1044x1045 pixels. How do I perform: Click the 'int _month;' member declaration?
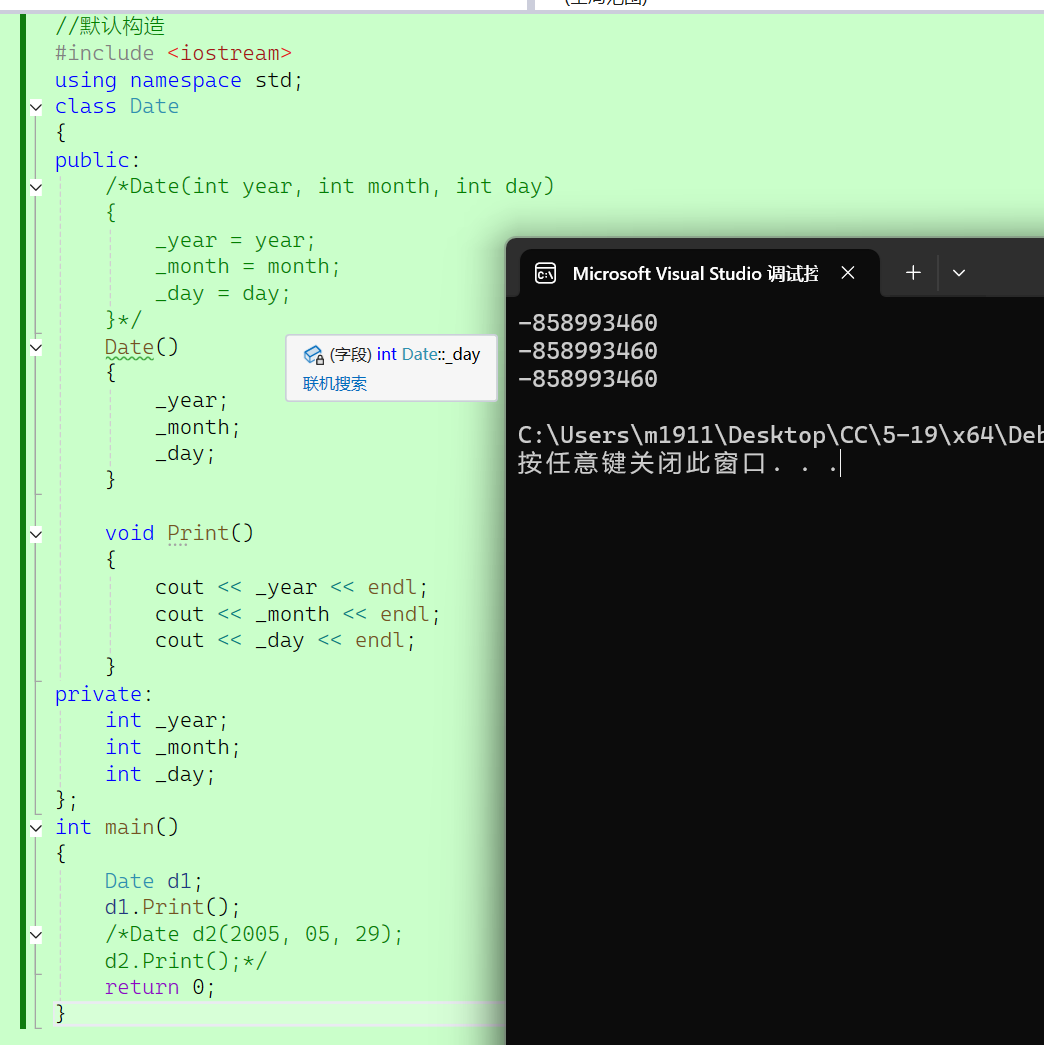(x=172, y=747)
